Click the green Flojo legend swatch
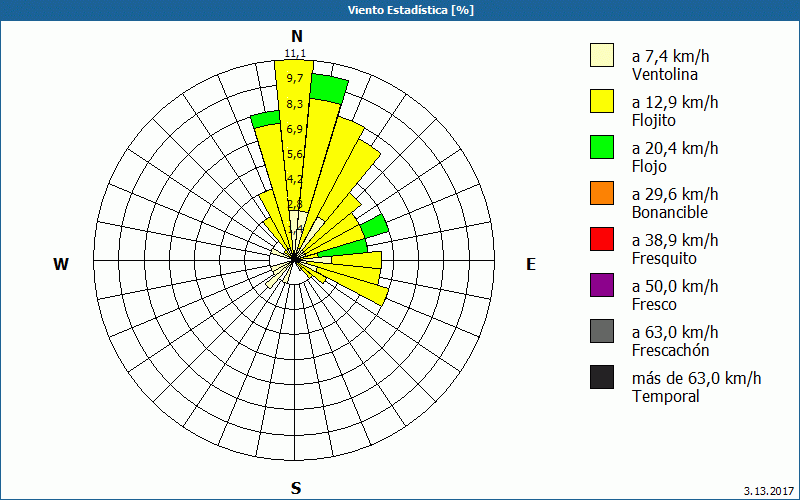800x500 pixels. pos(602,147)
